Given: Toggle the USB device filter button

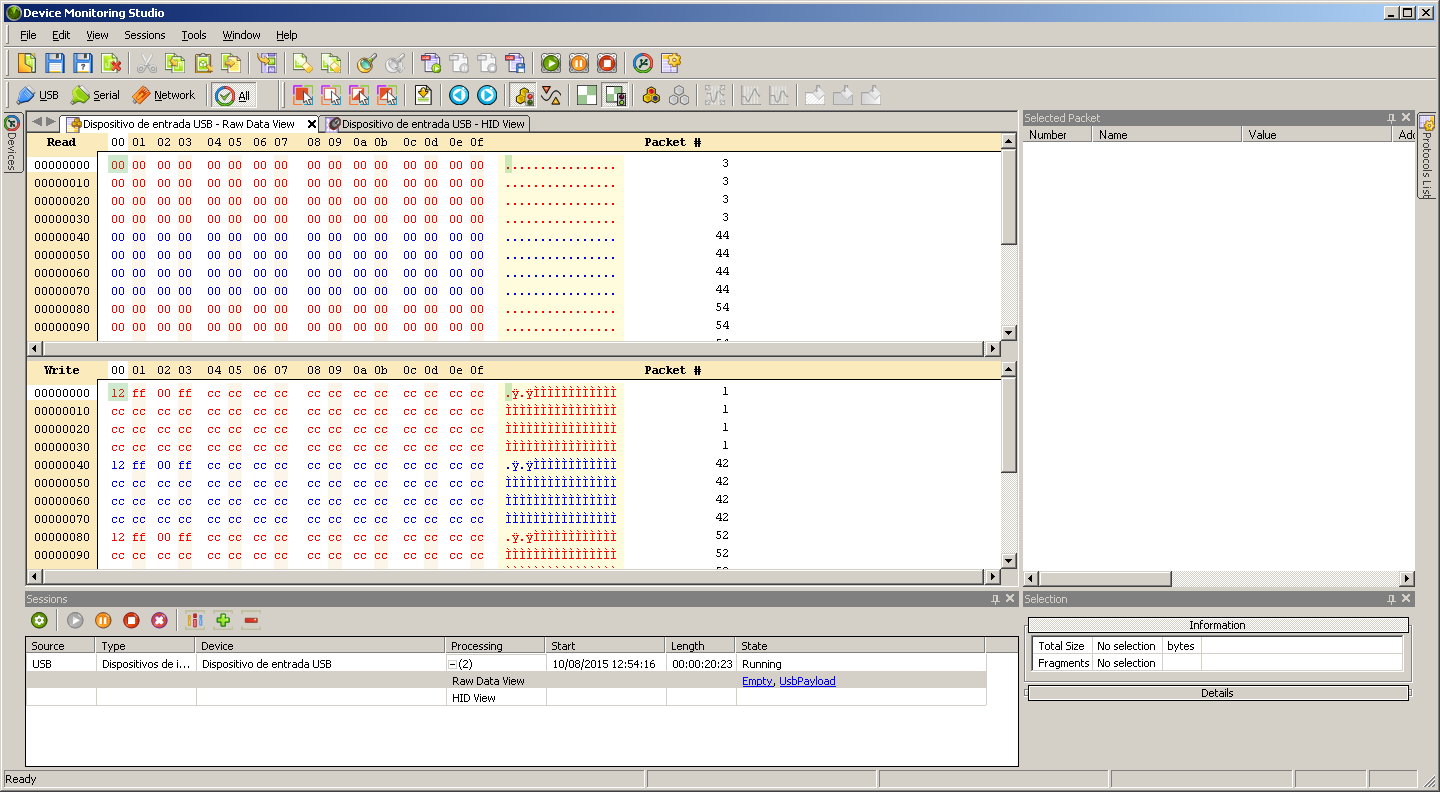Looking at the screenshot, I should point(38,95).
